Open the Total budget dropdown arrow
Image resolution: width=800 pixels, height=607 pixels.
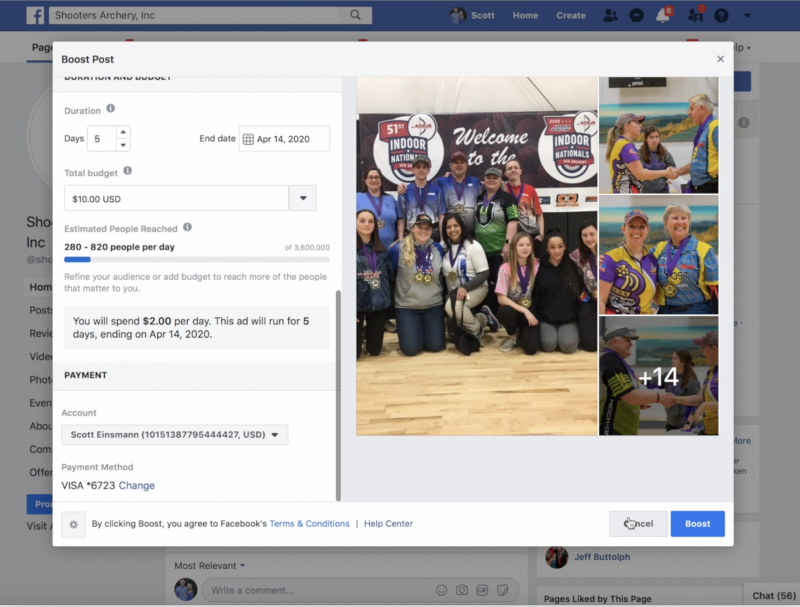(x=303, y=198)
